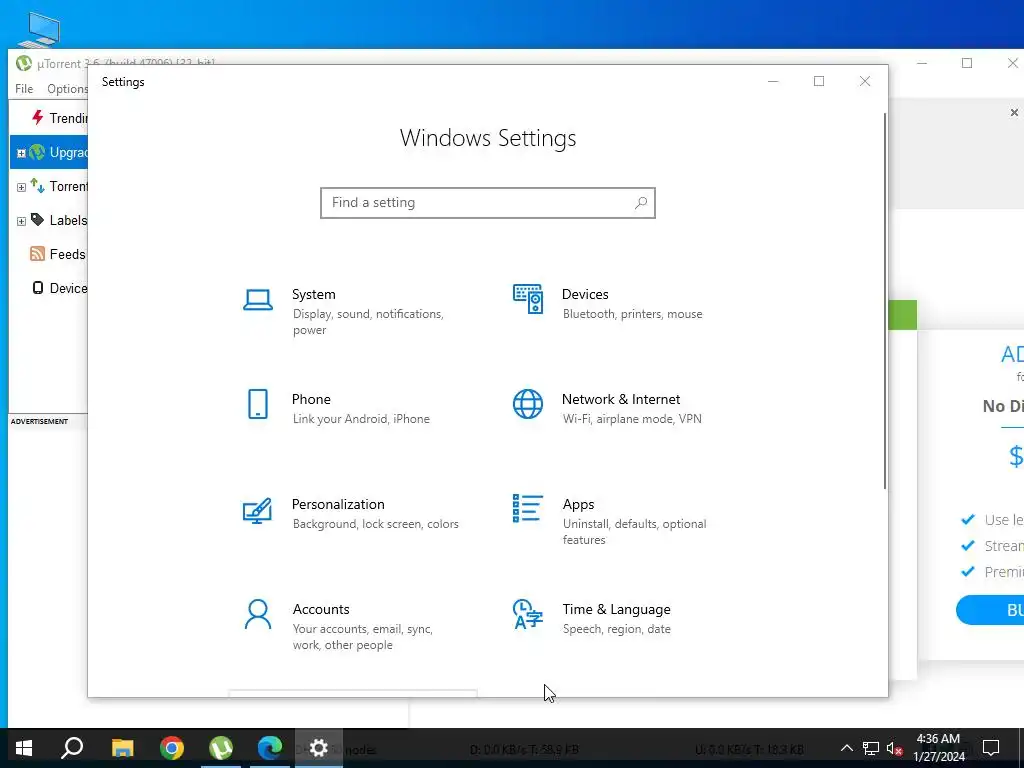
Task: Open the Personalization heading
Action: click(338, 504)
